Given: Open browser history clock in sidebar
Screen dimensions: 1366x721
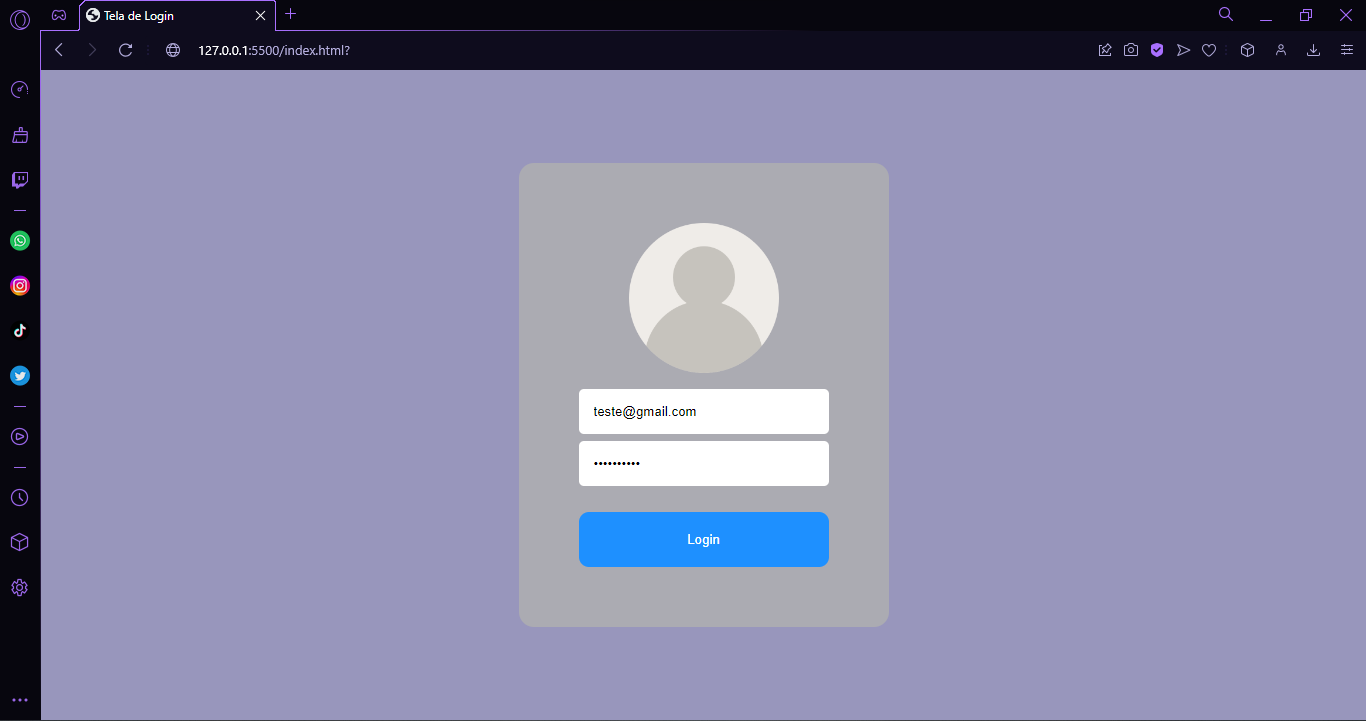Looking at the screenshot, I should point(20,497).
